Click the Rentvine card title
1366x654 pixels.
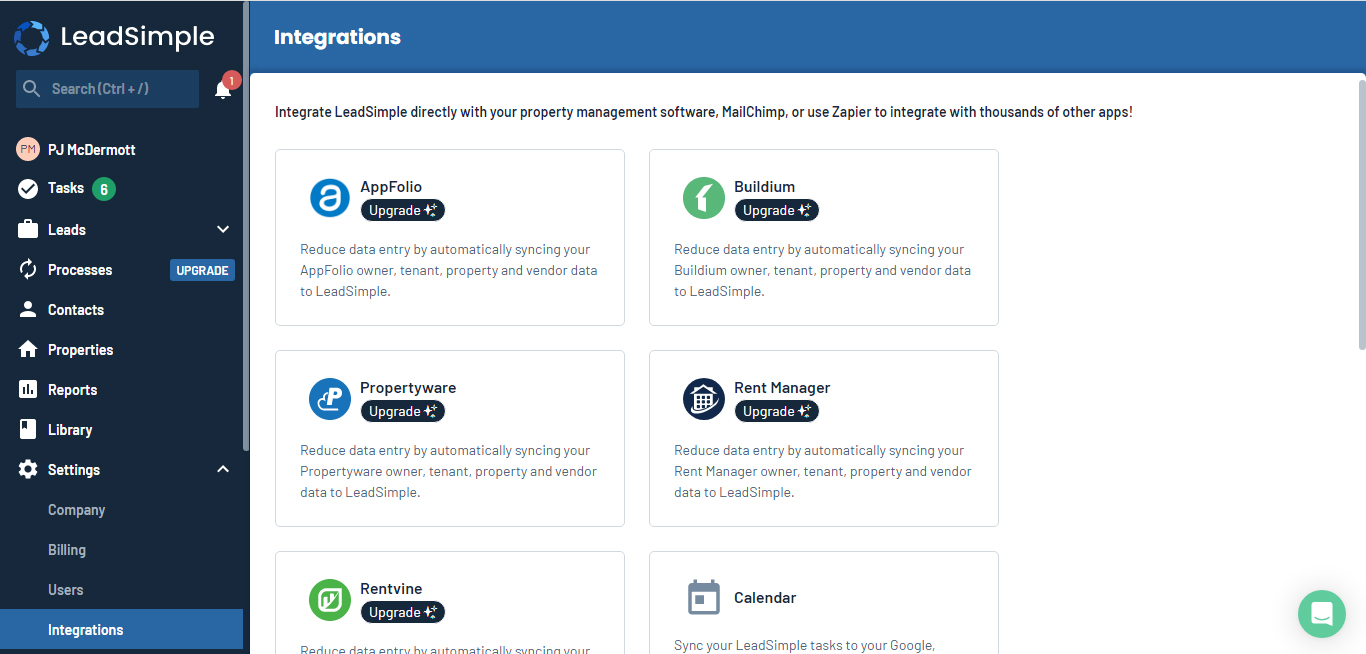point(391,589)
